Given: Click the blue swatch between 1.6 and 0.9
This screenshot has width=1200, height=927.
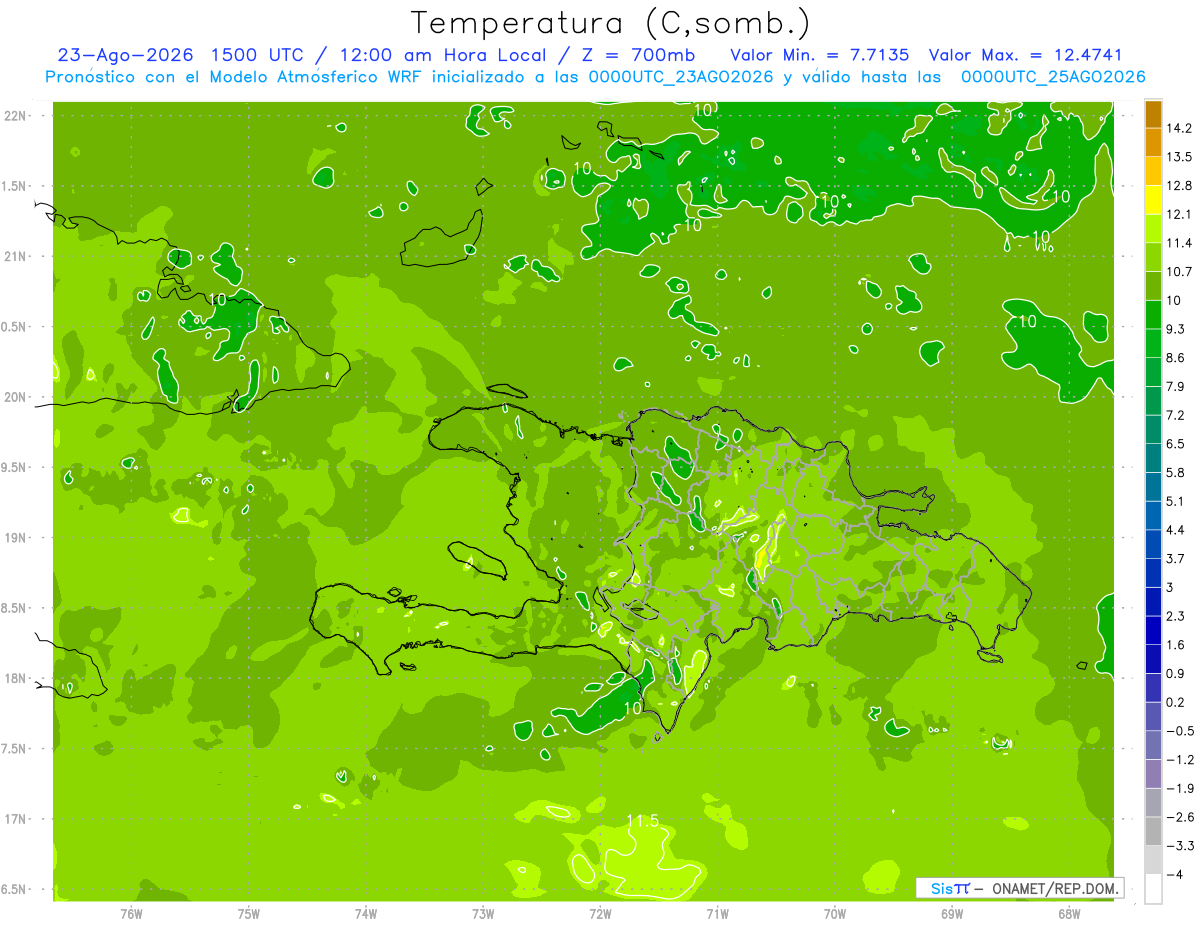Looking at the screenshot, I should tap(1153, 659).
